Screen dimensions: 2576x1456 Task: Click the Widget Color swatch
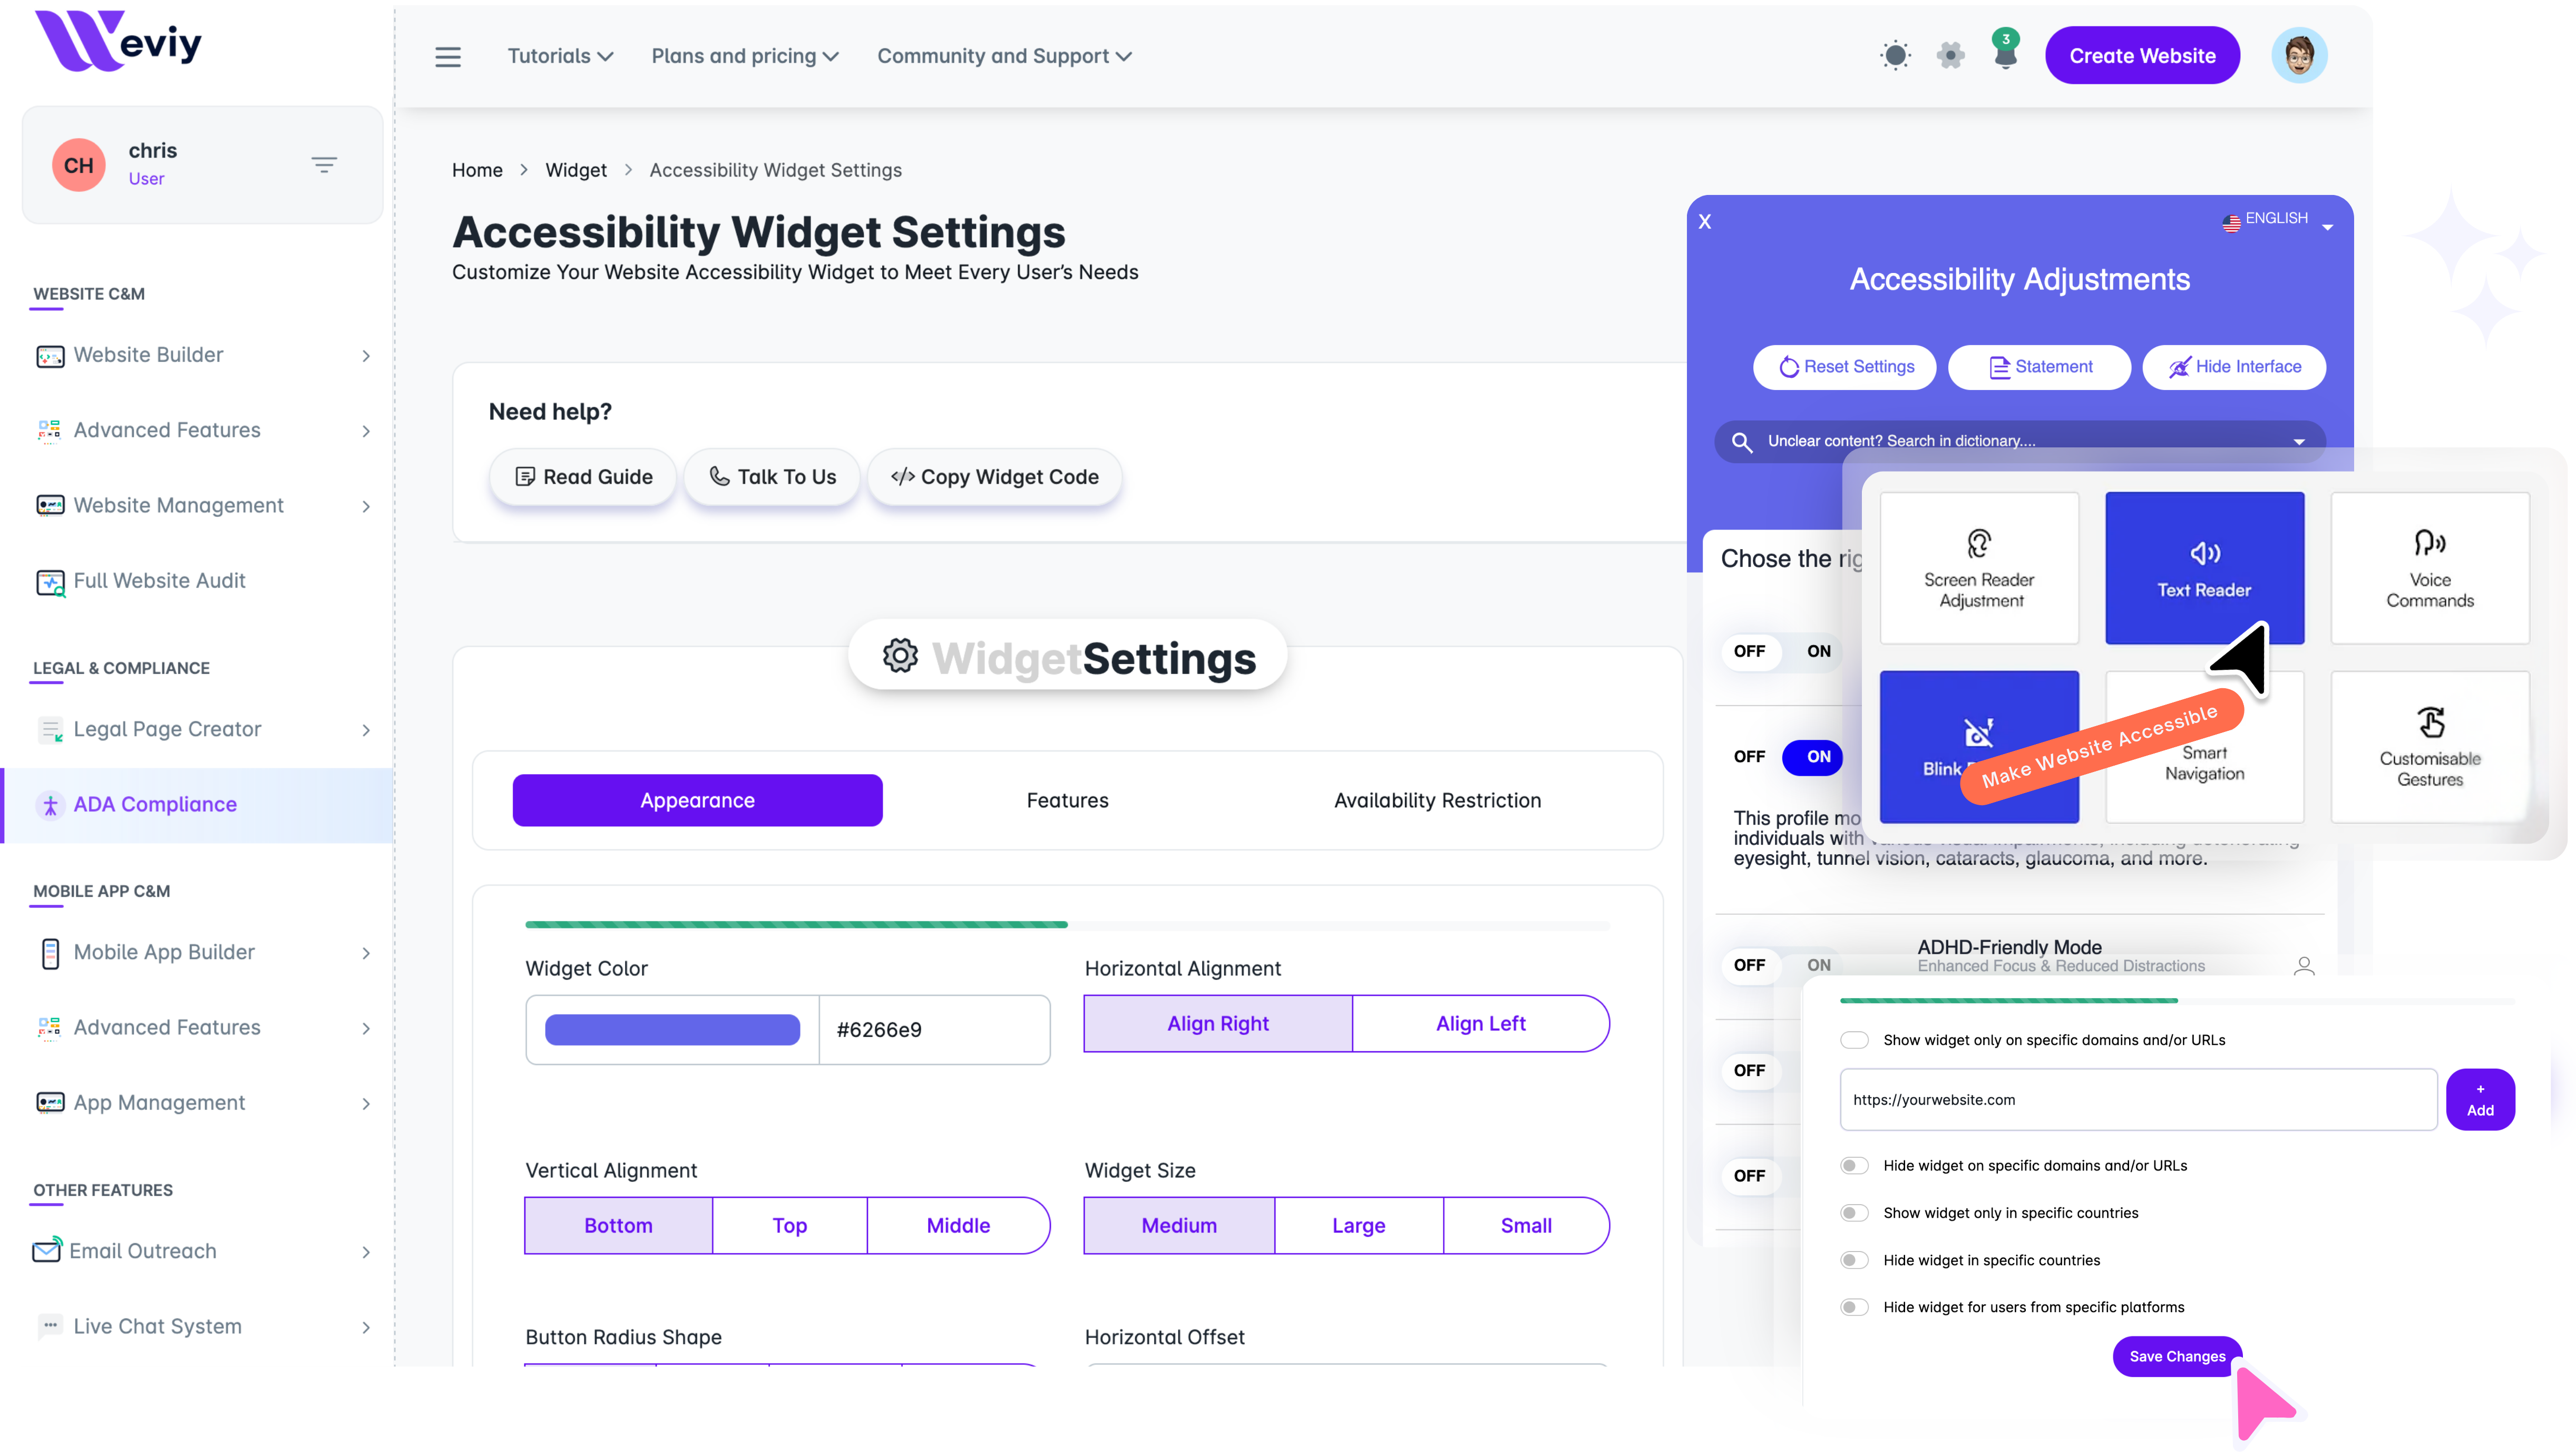pos(672,1029)
